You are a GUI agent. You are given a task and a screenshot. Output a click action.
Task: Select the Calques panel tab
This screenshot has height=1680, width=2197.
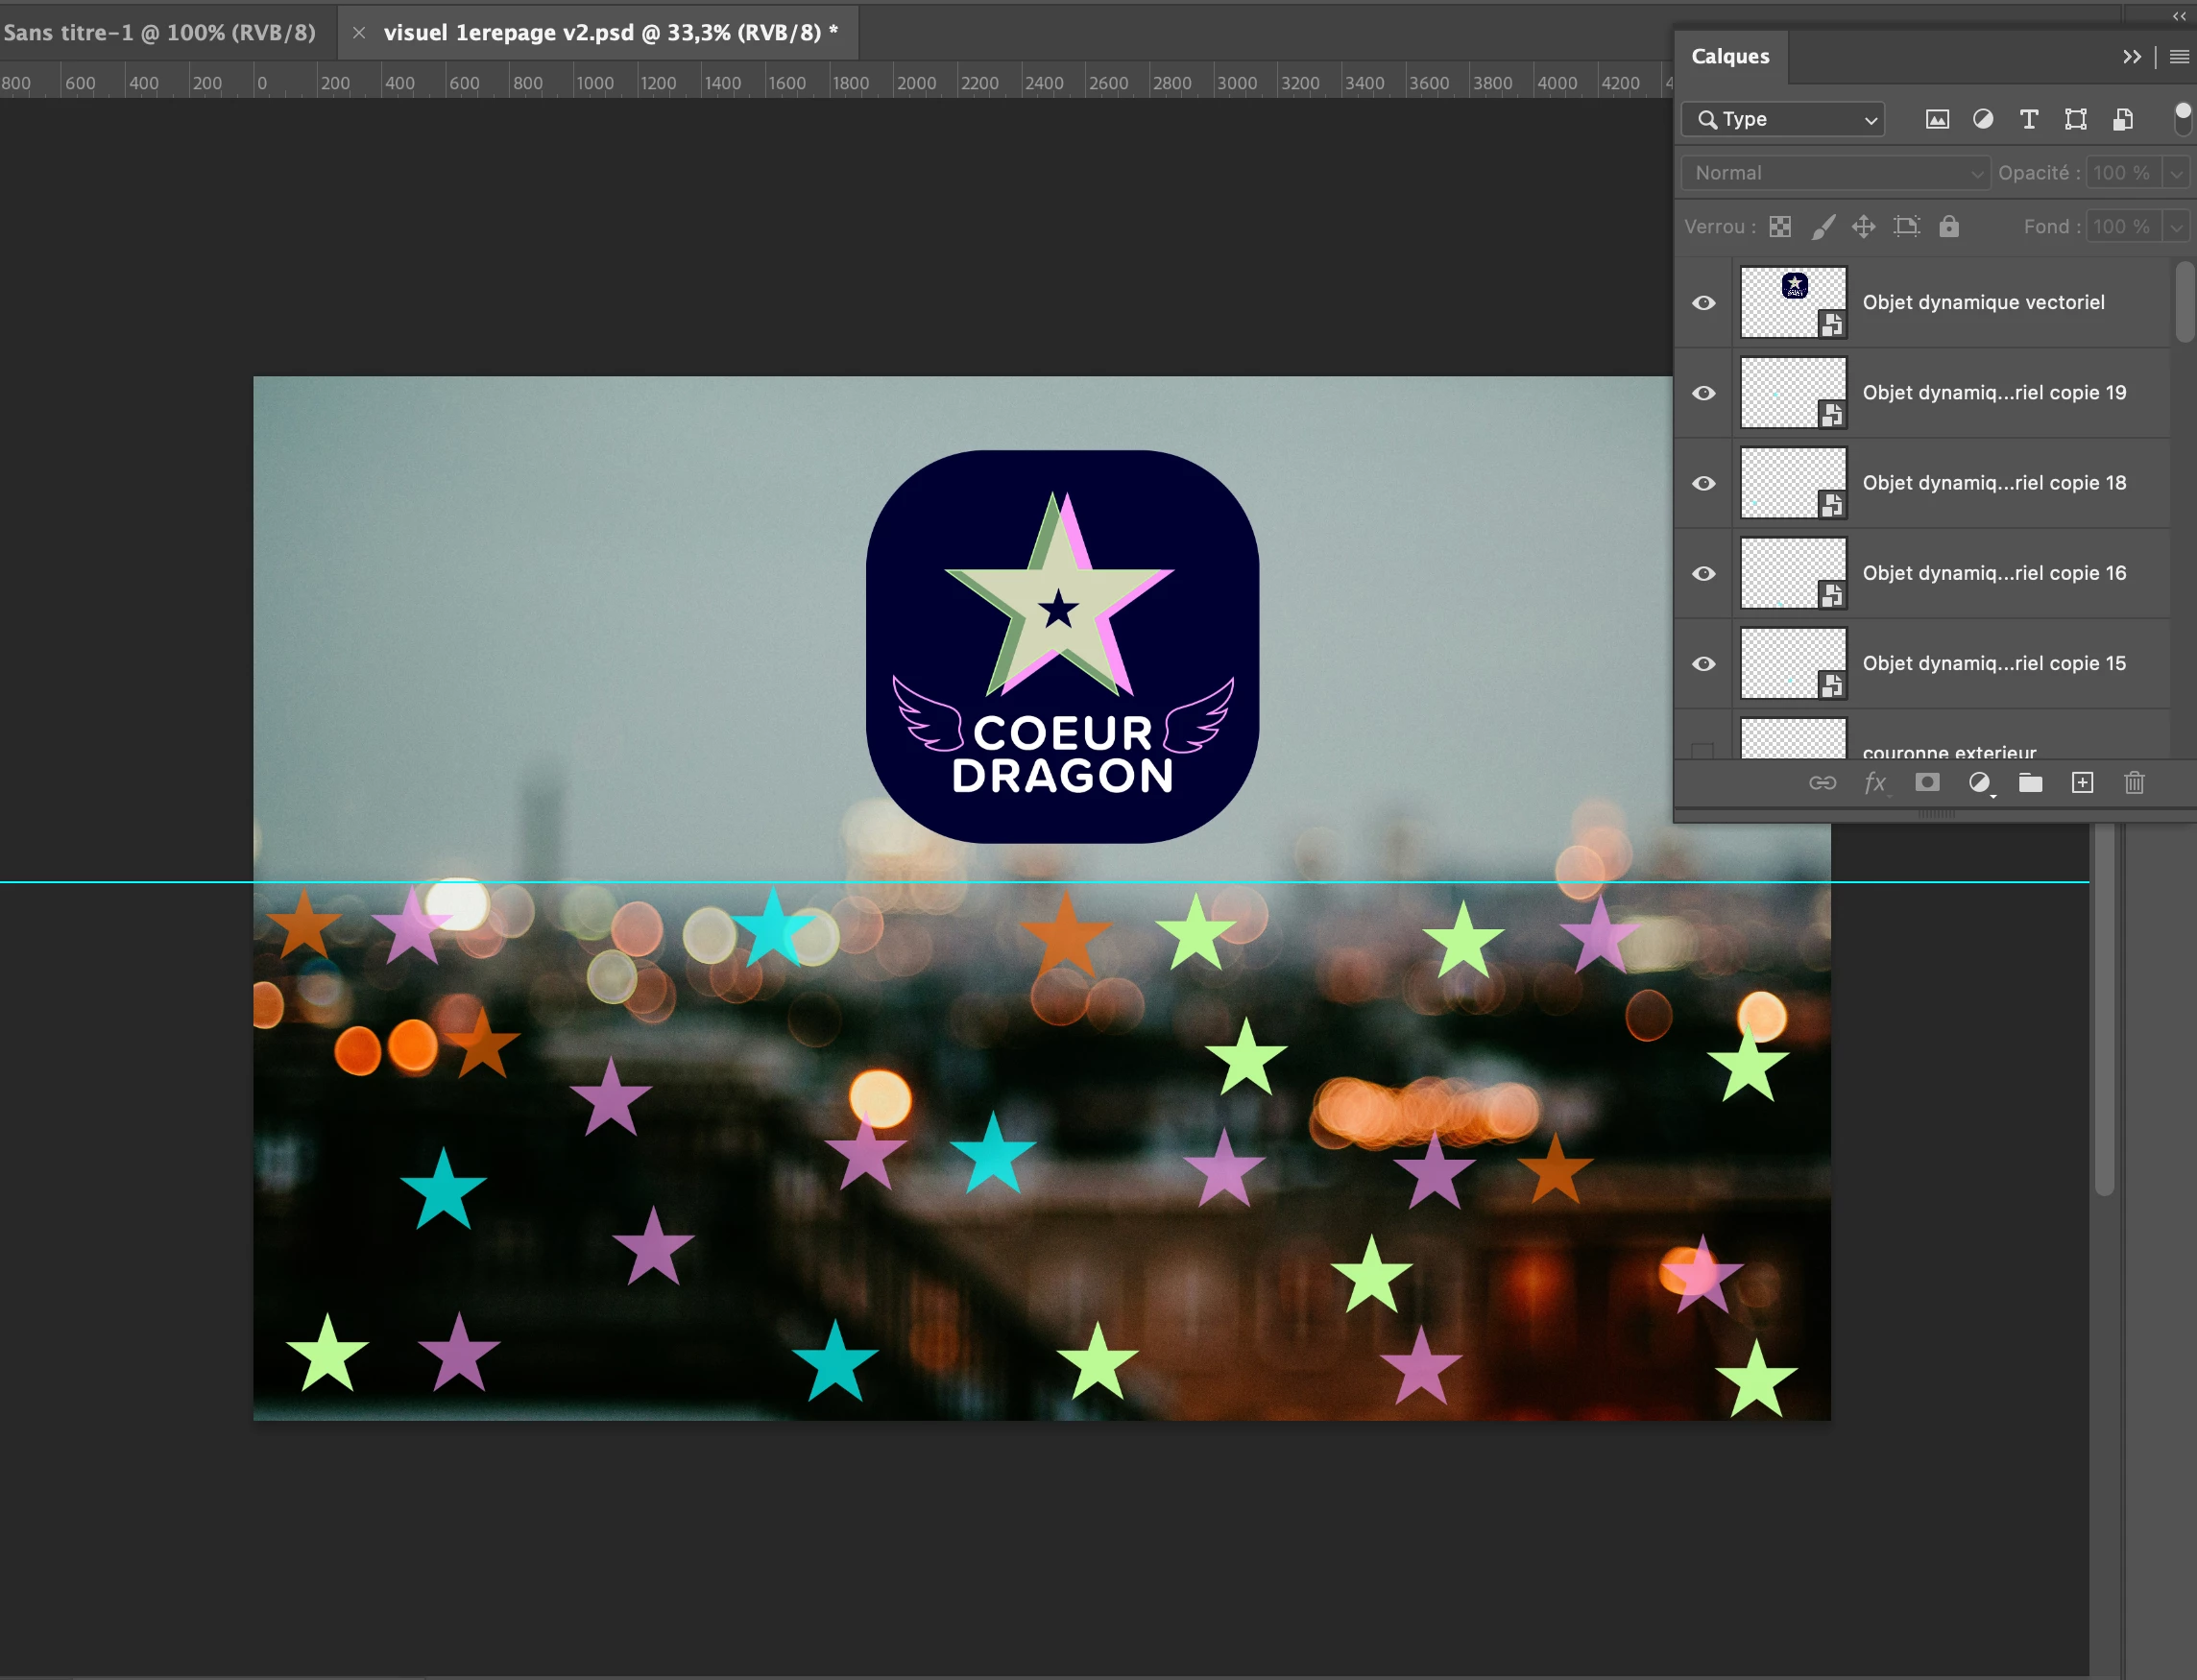point(1730,57)
